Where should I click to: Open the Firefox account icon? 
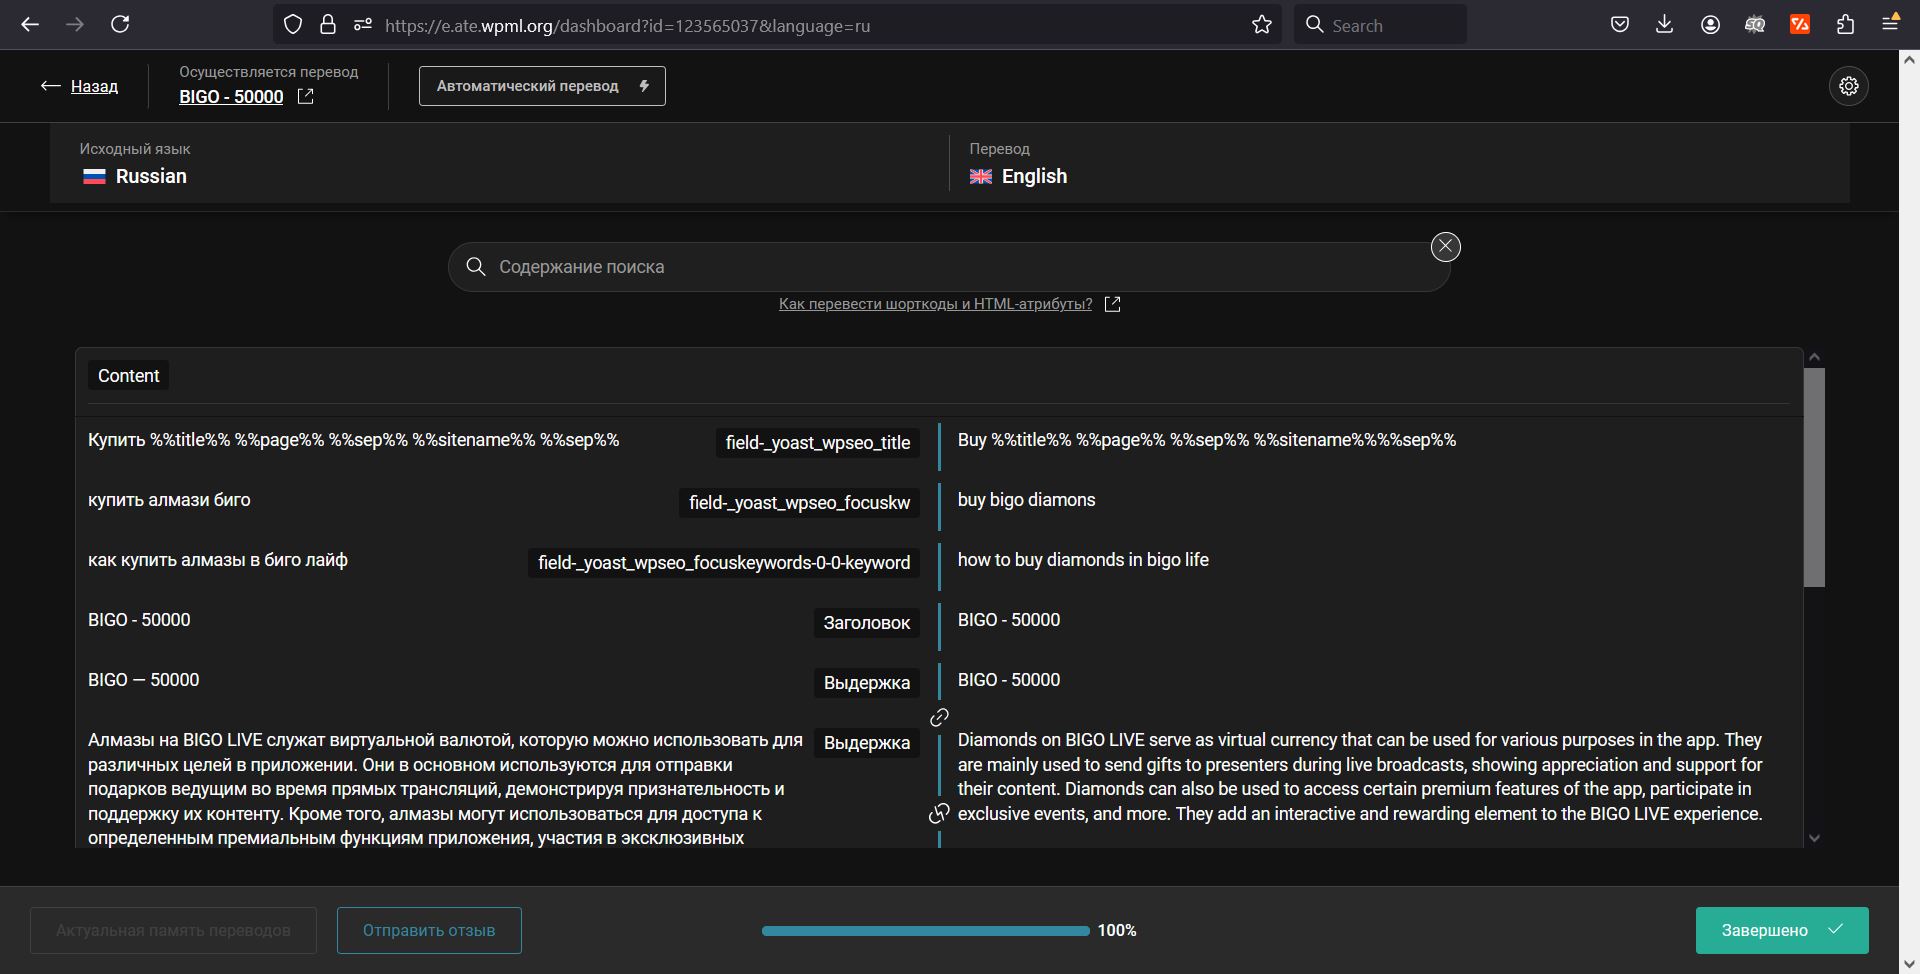[1710, 25]
